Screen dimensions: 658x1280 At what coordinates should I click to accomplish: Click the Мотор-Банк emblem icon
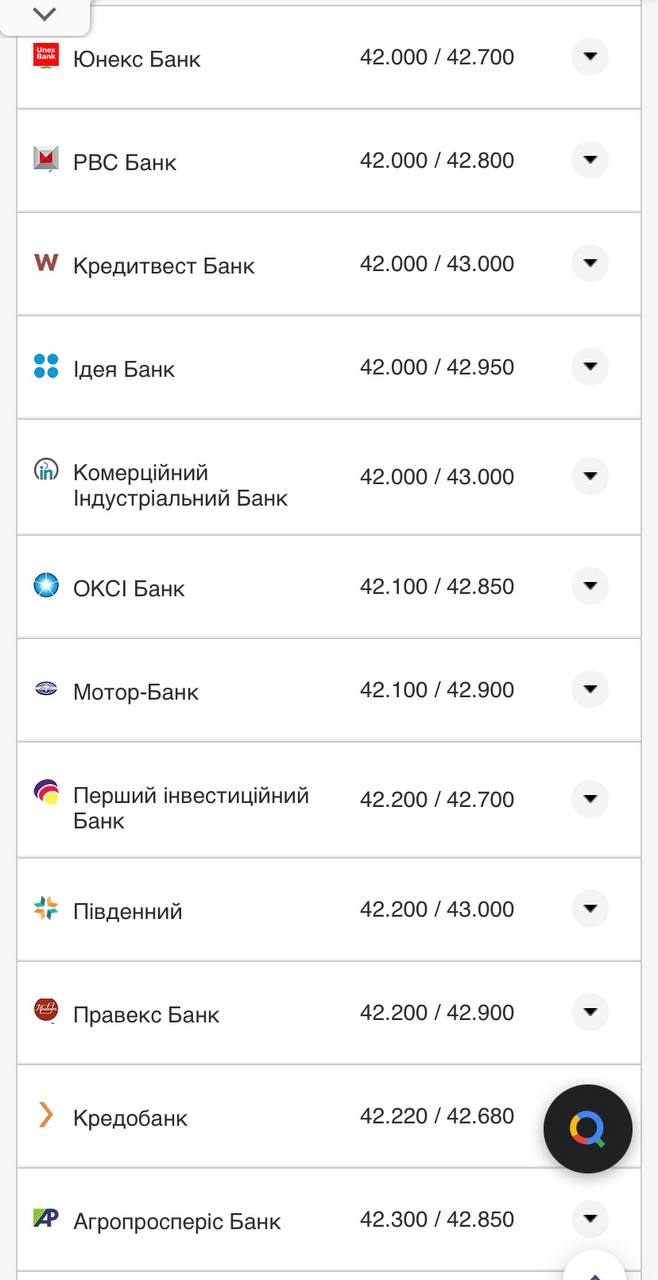click(47, 690)
